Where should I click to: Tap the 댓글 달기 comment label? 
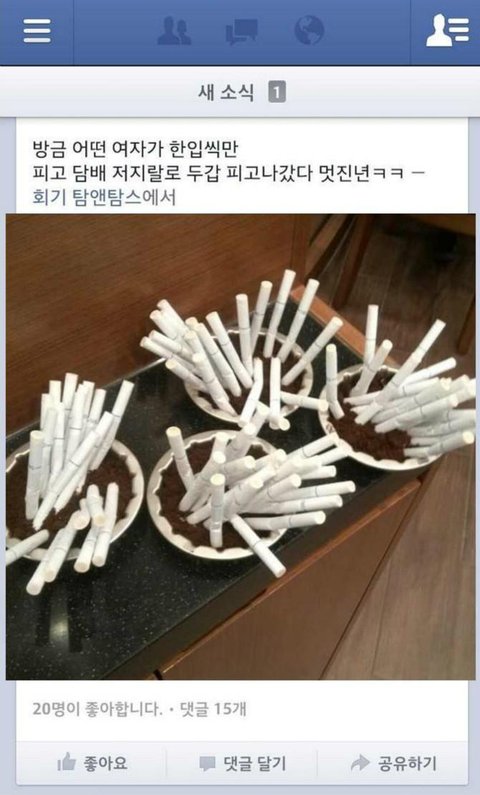coord(255,763)
